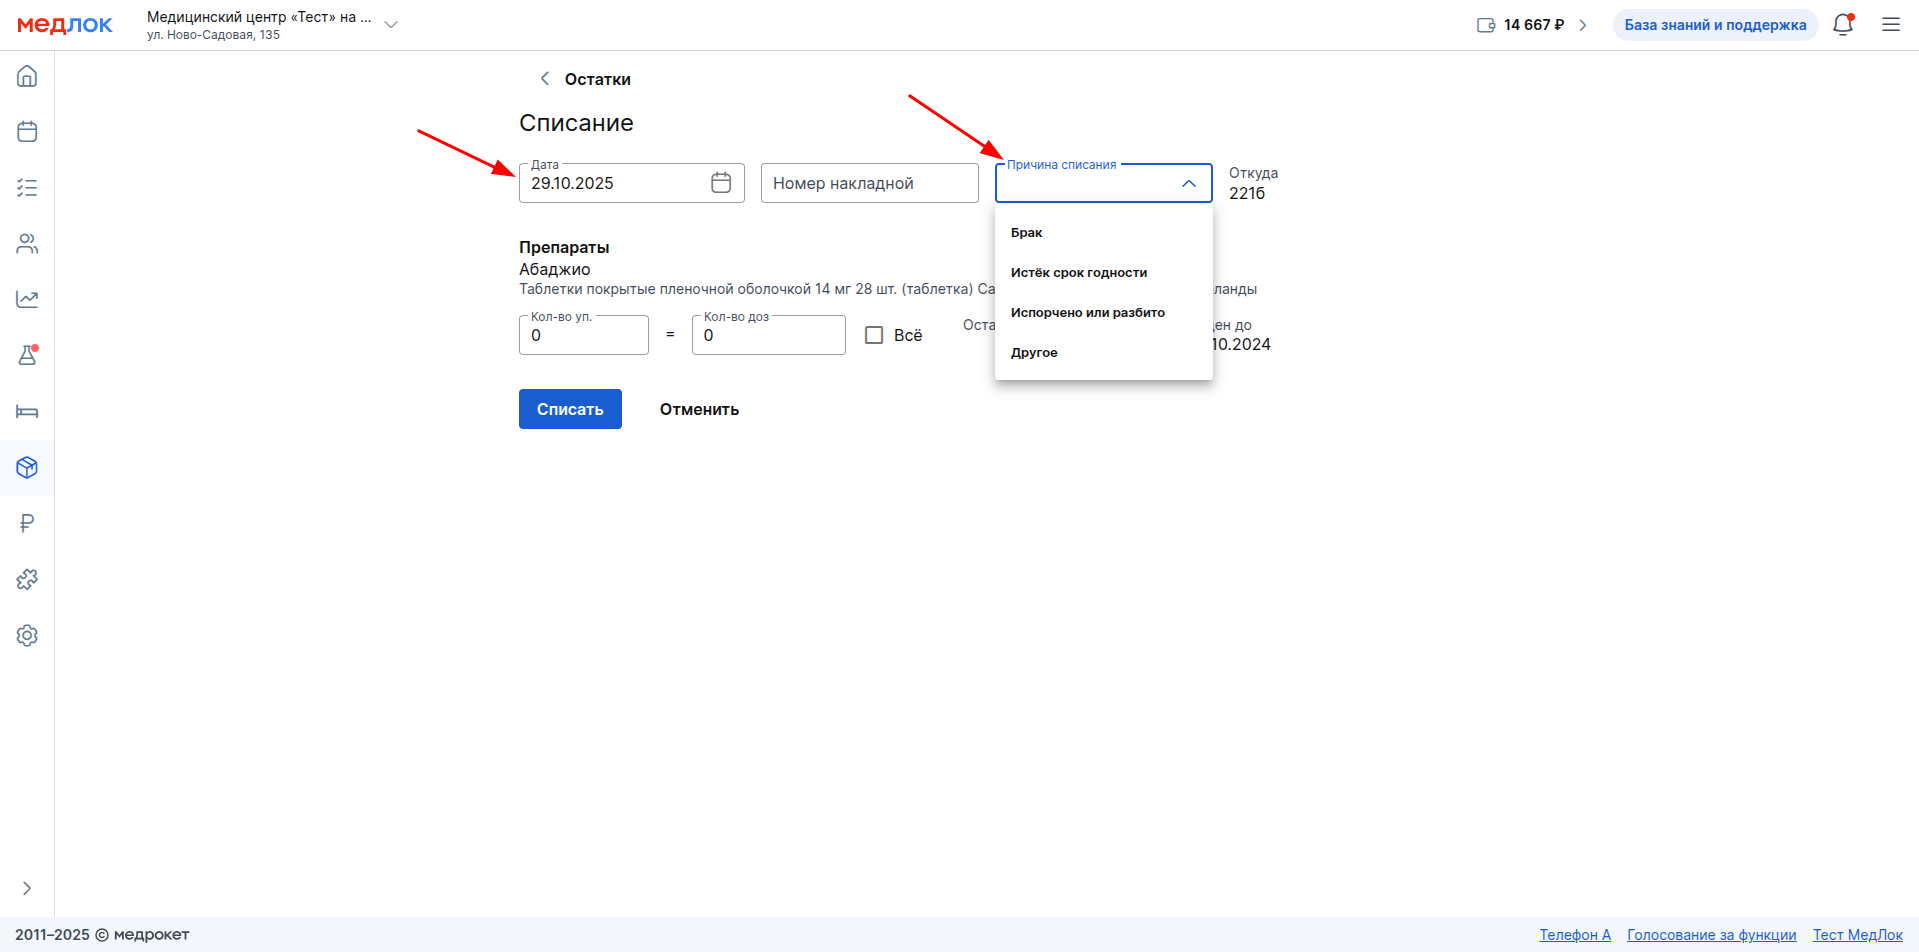The width and height of the screenshot is (1919, 952).
Task: Open the finance ruble sidebar icon
Action: point(27,523)
